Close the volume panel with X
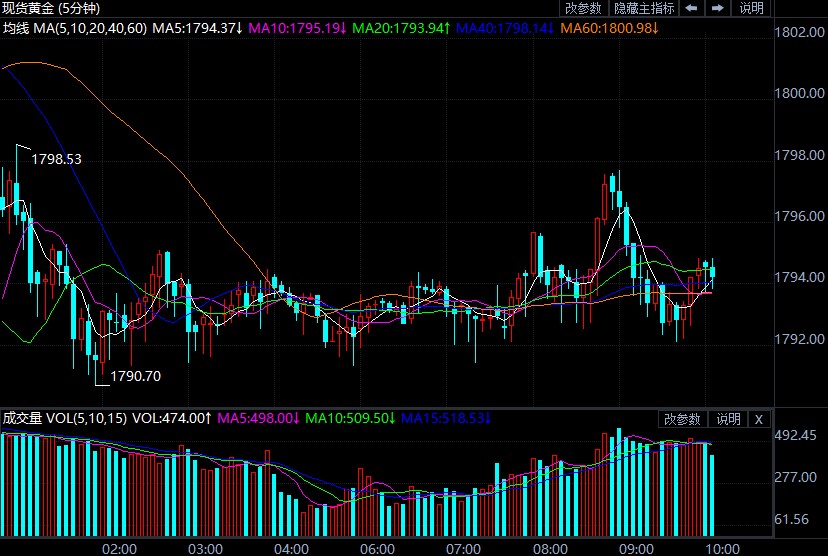Image resolution: width=828 pixels, height=556 pixels. (x=759, y=419)
